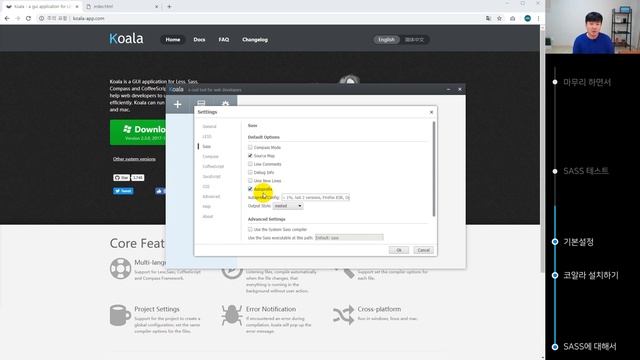Viewport: 640px width, 360px height.
Task: Click the browser forward arrow
Action: tap(18, 18)
